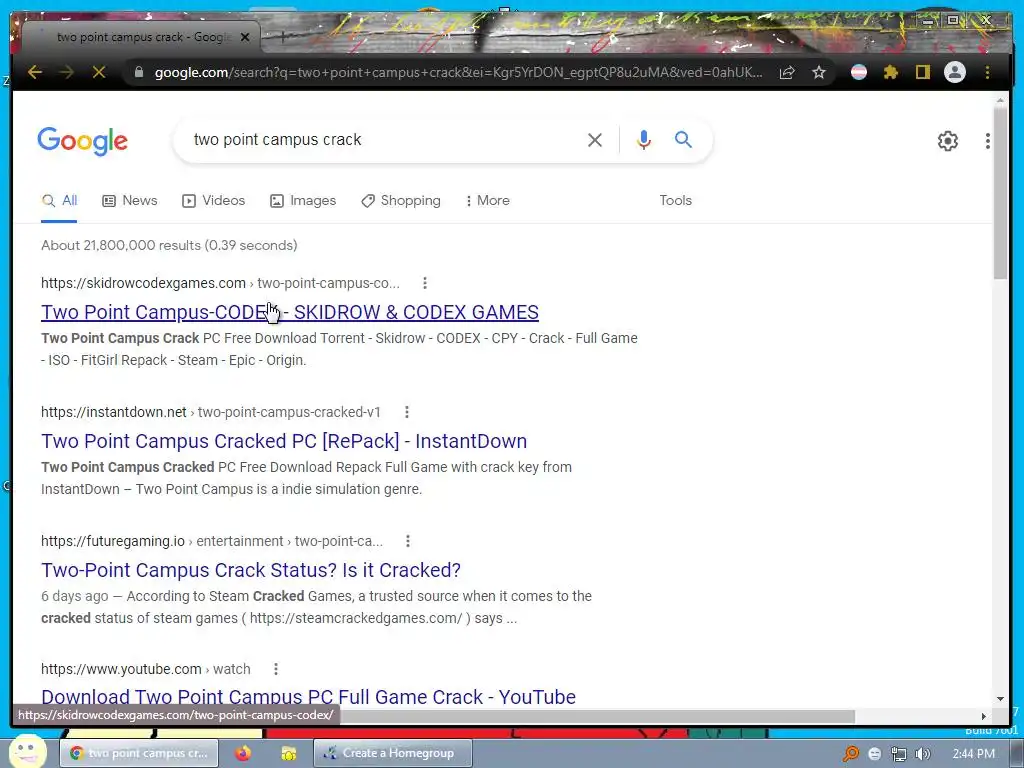The height and width of the screenshot is (768, 1024).
Task: Open Chrome's three-dot main menu
Action: click(987, 72)
